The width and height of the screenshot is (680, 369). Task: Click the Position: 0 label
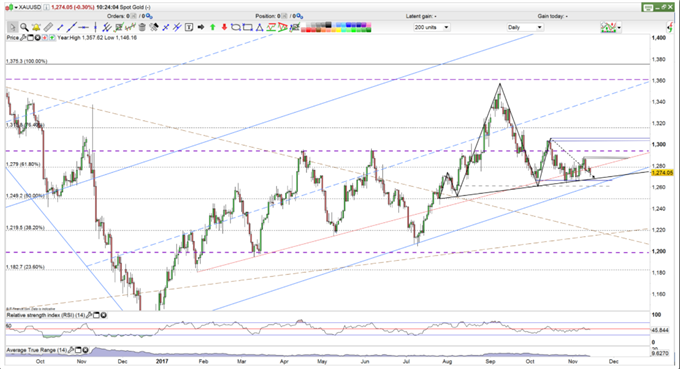pos(268,16)
